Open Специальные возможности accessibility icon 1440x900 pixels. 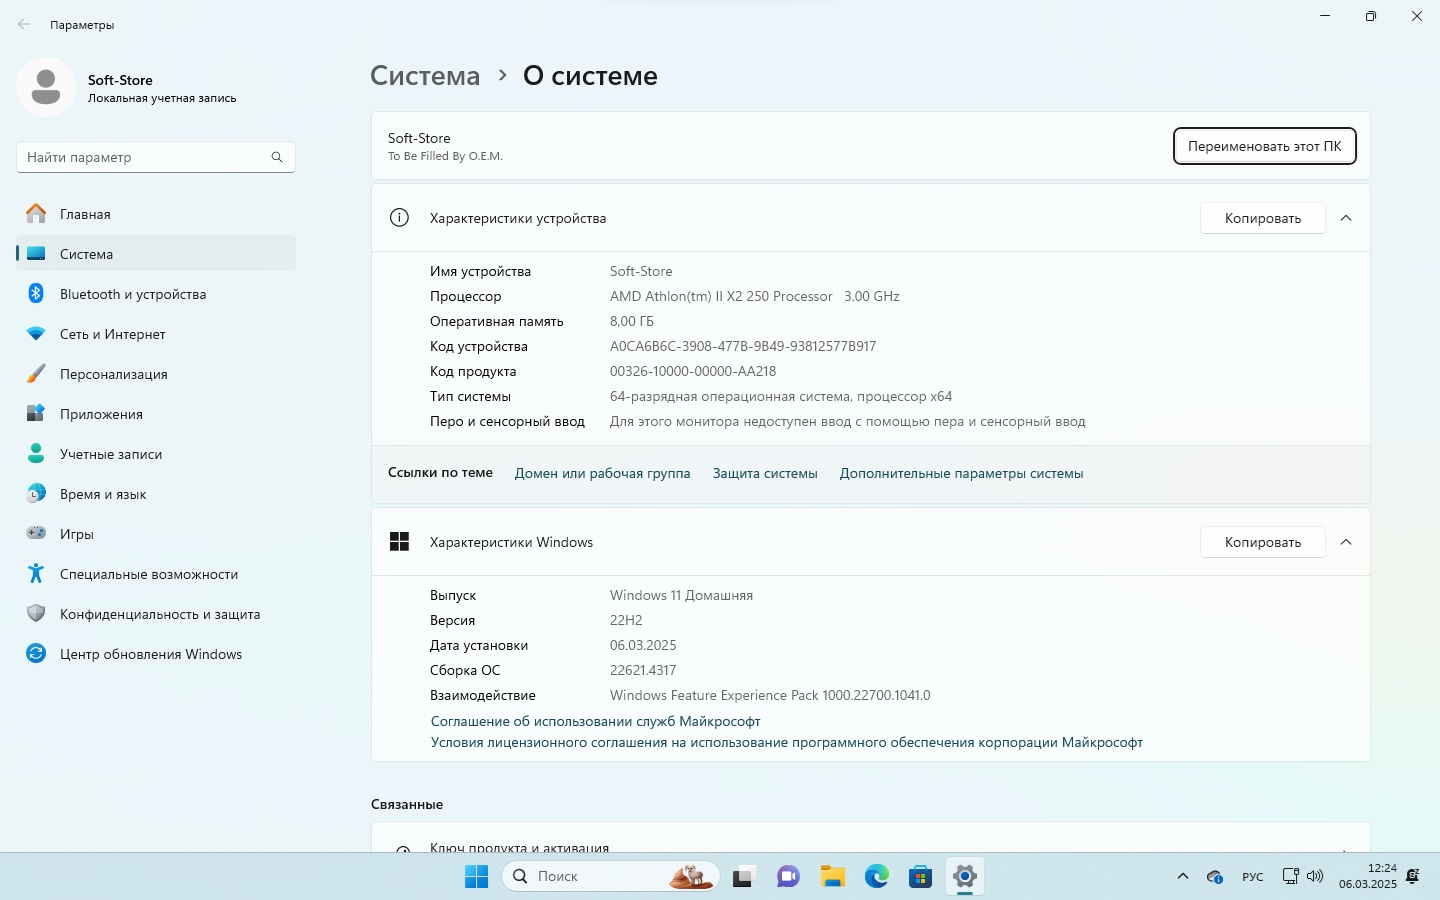(x=36, y=573)
